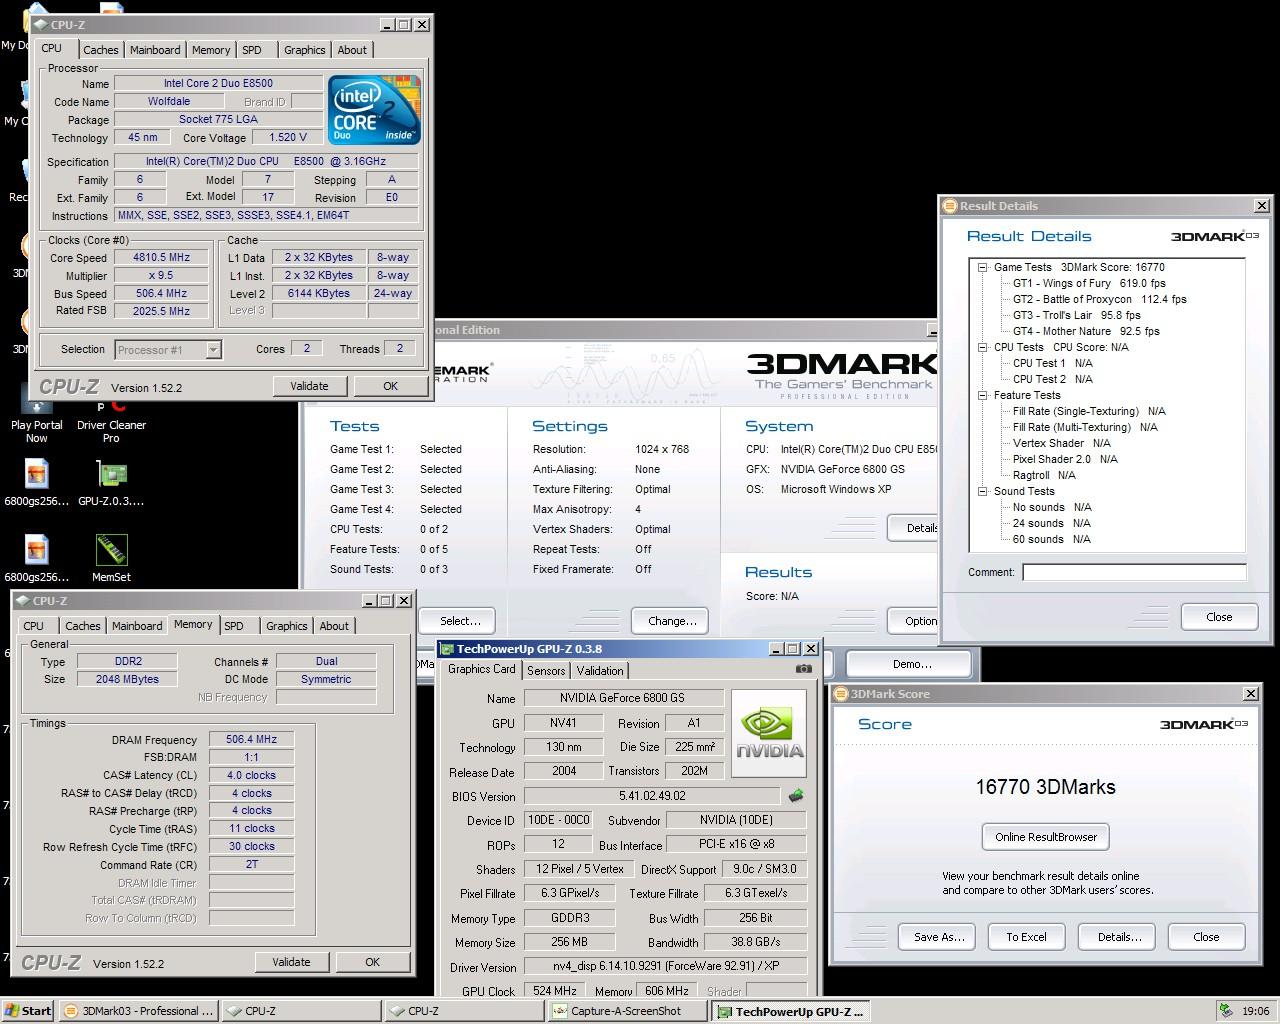Open the Start menu
This screenshot has height=1024, width=1280.
click(28, 1011)
